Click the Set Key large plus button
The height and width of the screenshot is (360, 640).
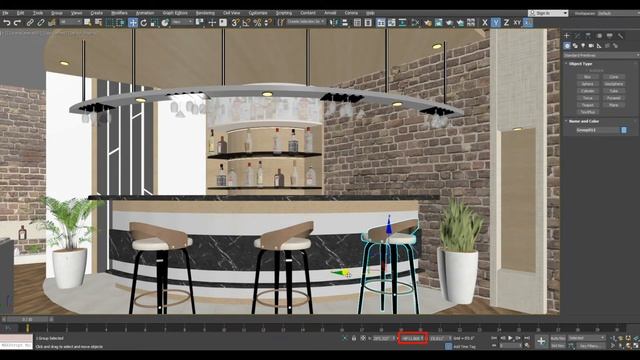click(x=541, y=341)
